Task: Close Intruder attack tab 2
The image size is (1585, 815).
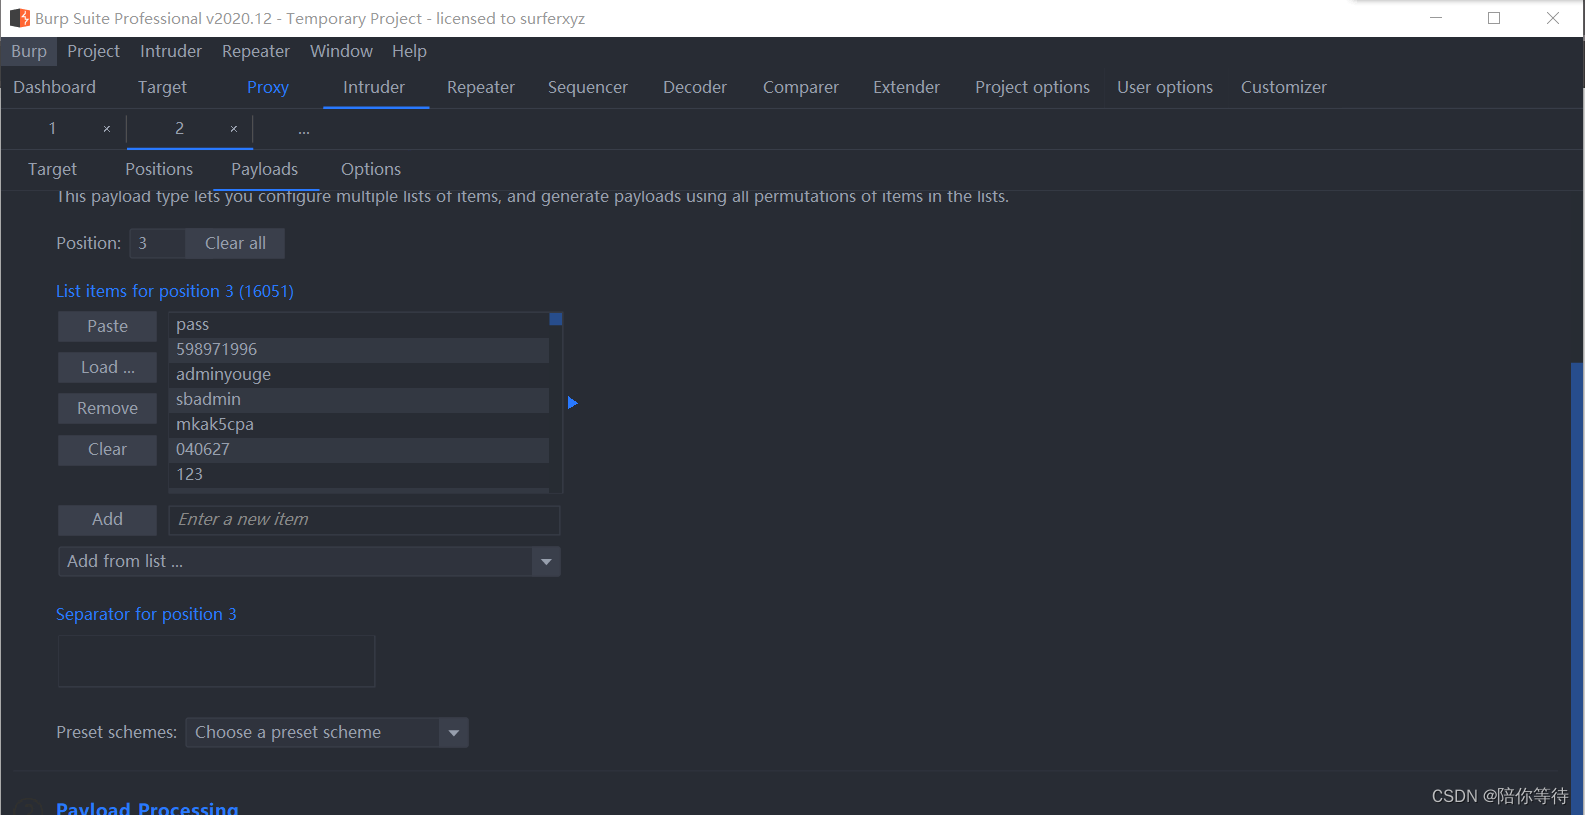Action: click(234, 129)
